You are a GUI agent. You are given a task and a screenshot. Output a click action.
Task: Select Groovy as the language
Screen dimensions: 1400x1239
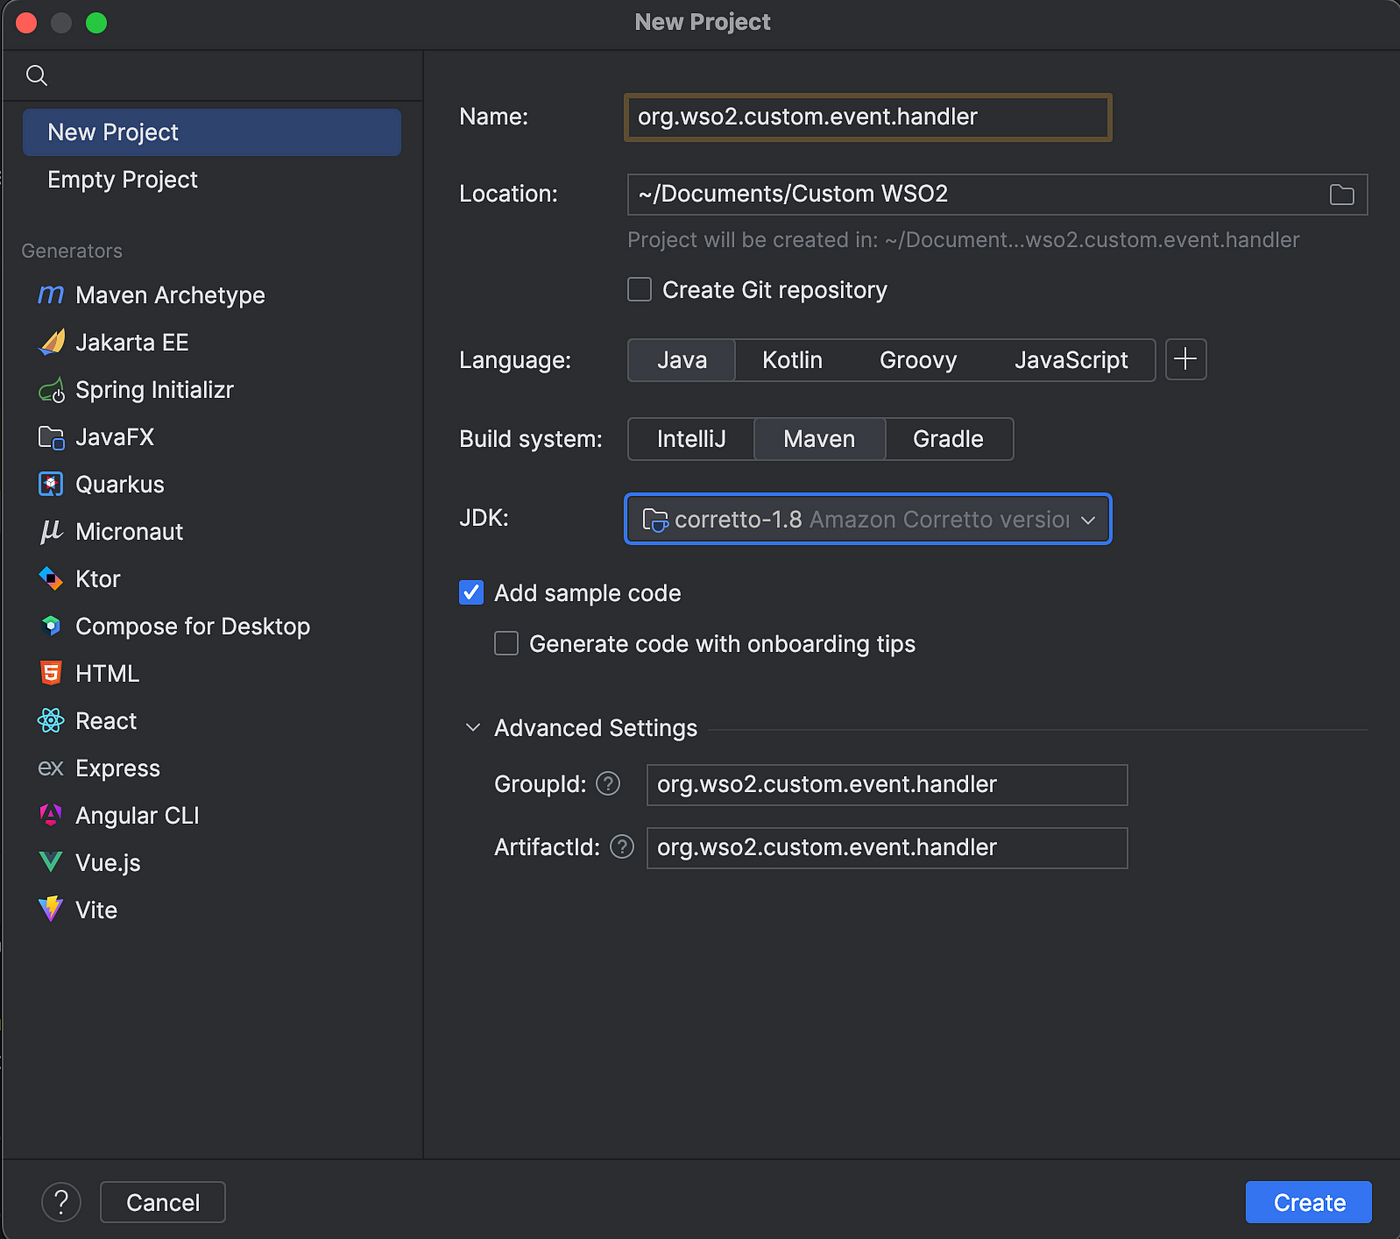point(918,360)
